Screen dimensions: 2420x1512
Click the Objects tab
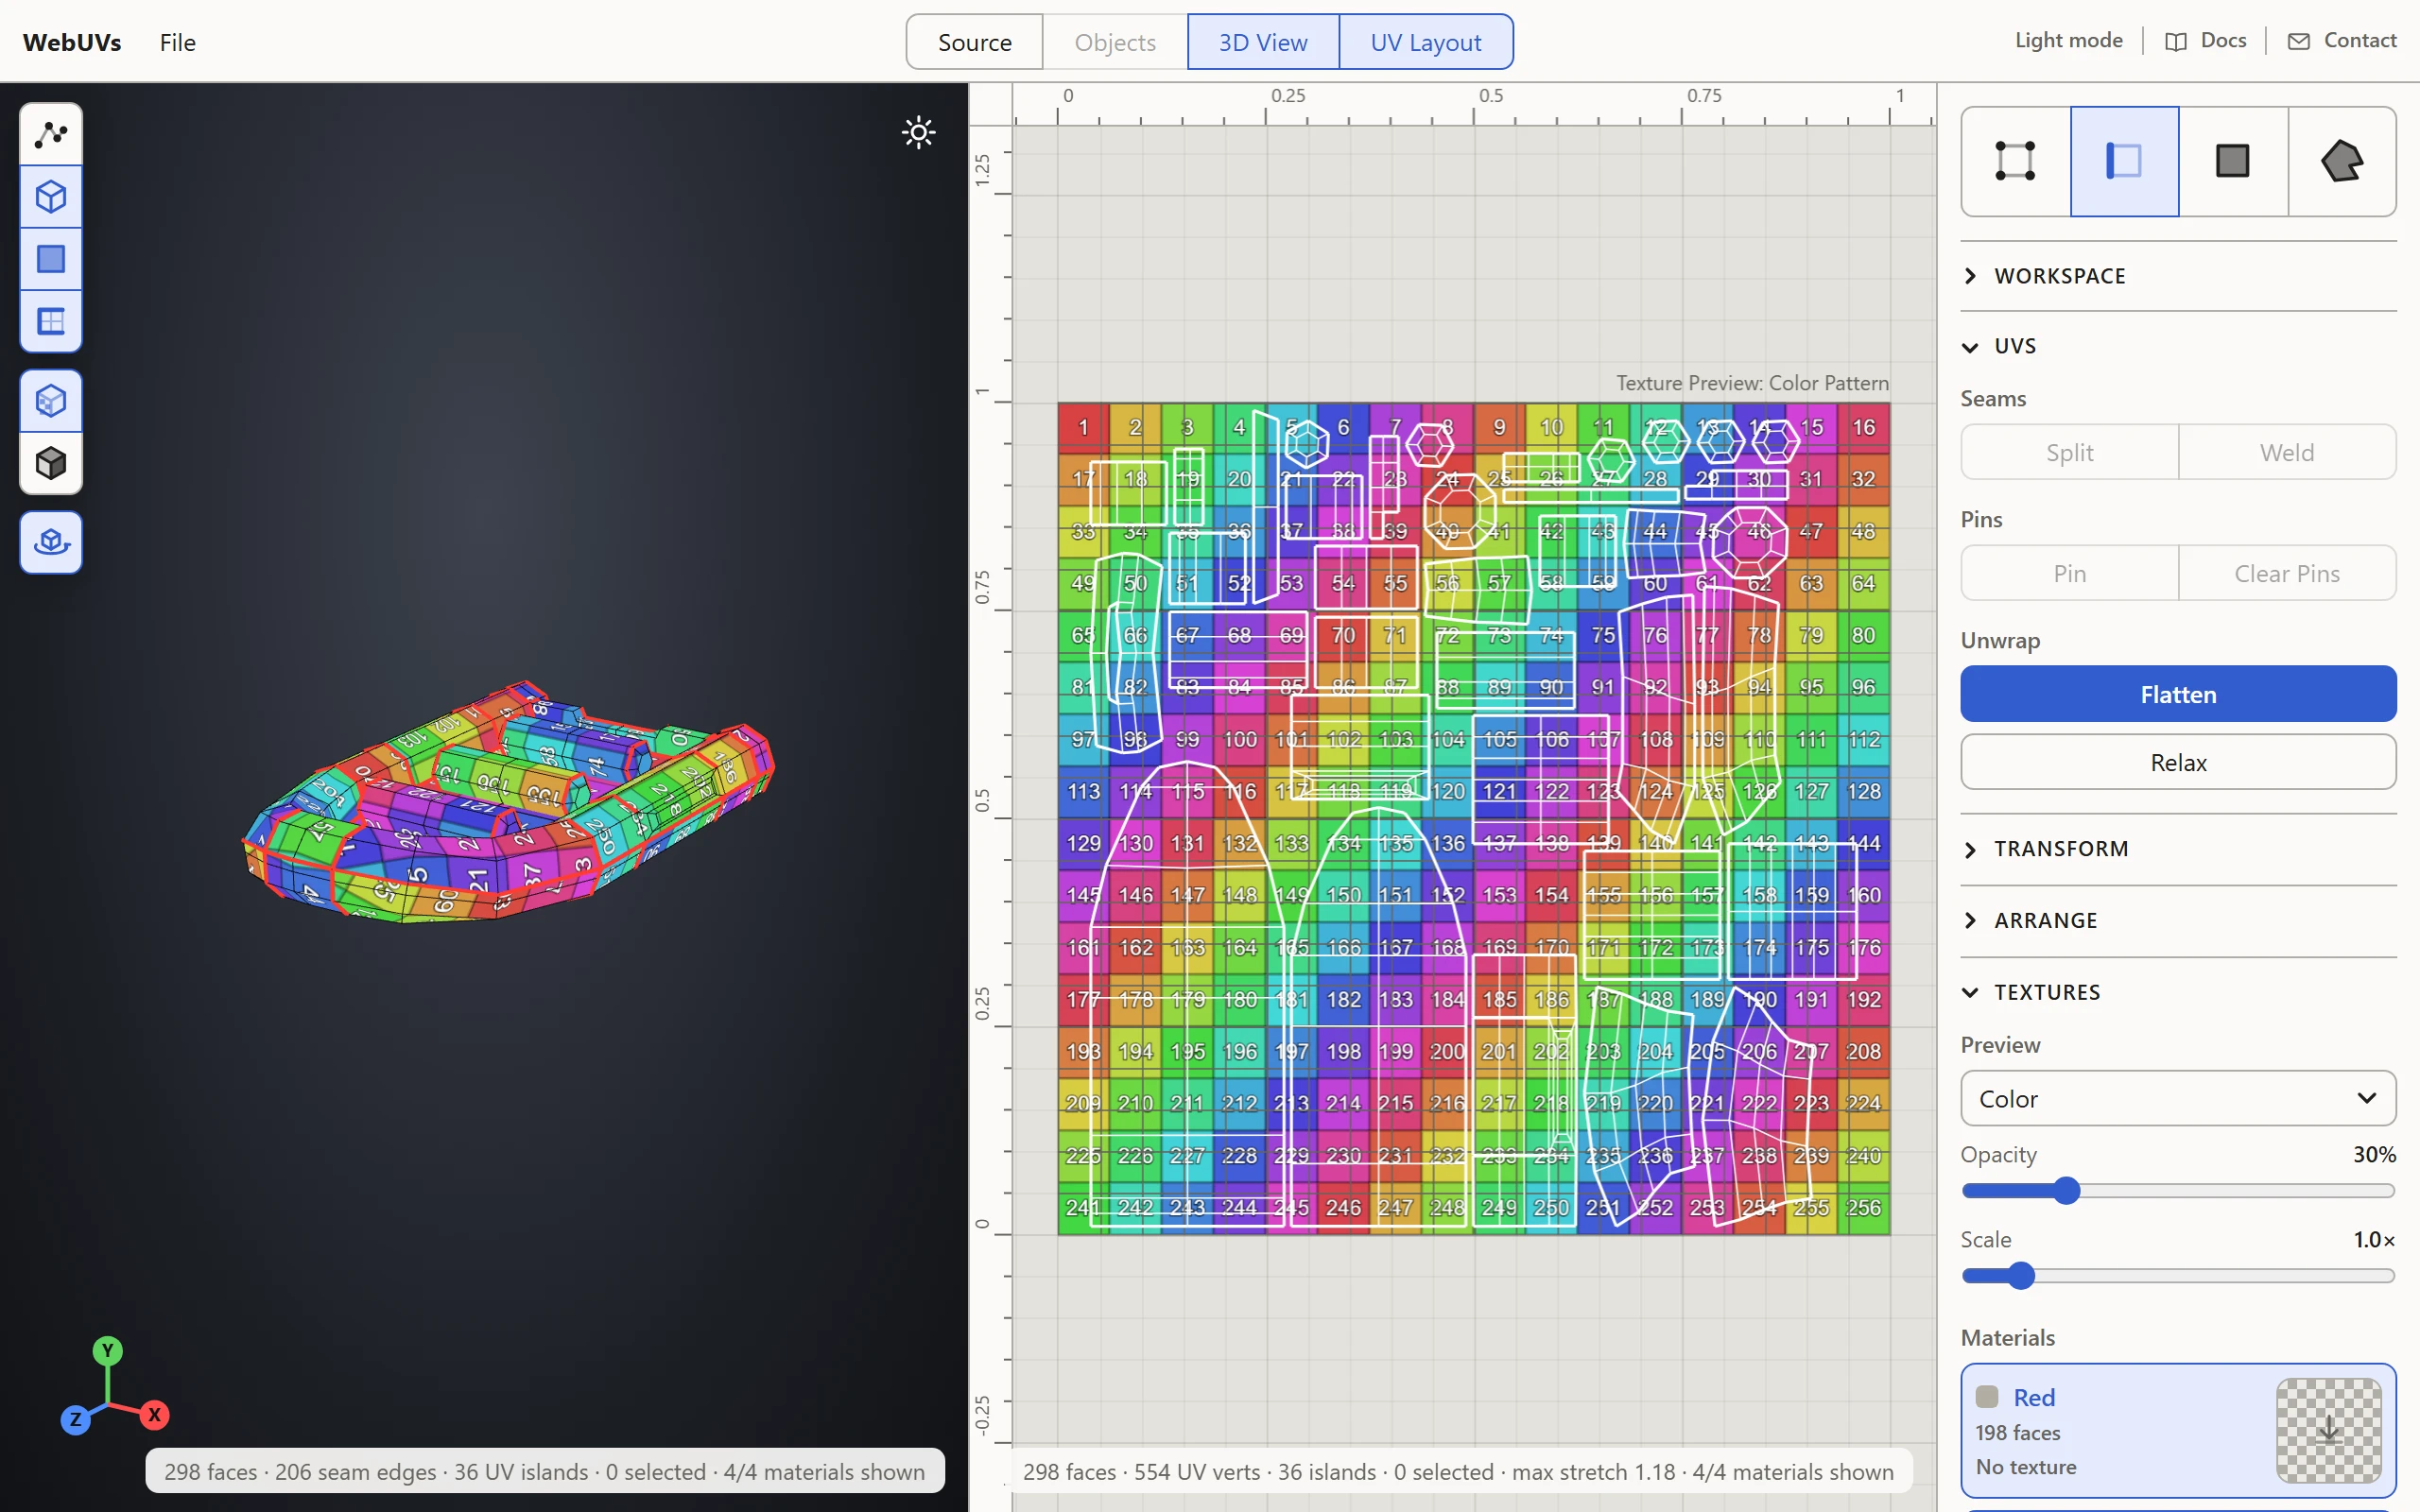(x=1115, y=42)
